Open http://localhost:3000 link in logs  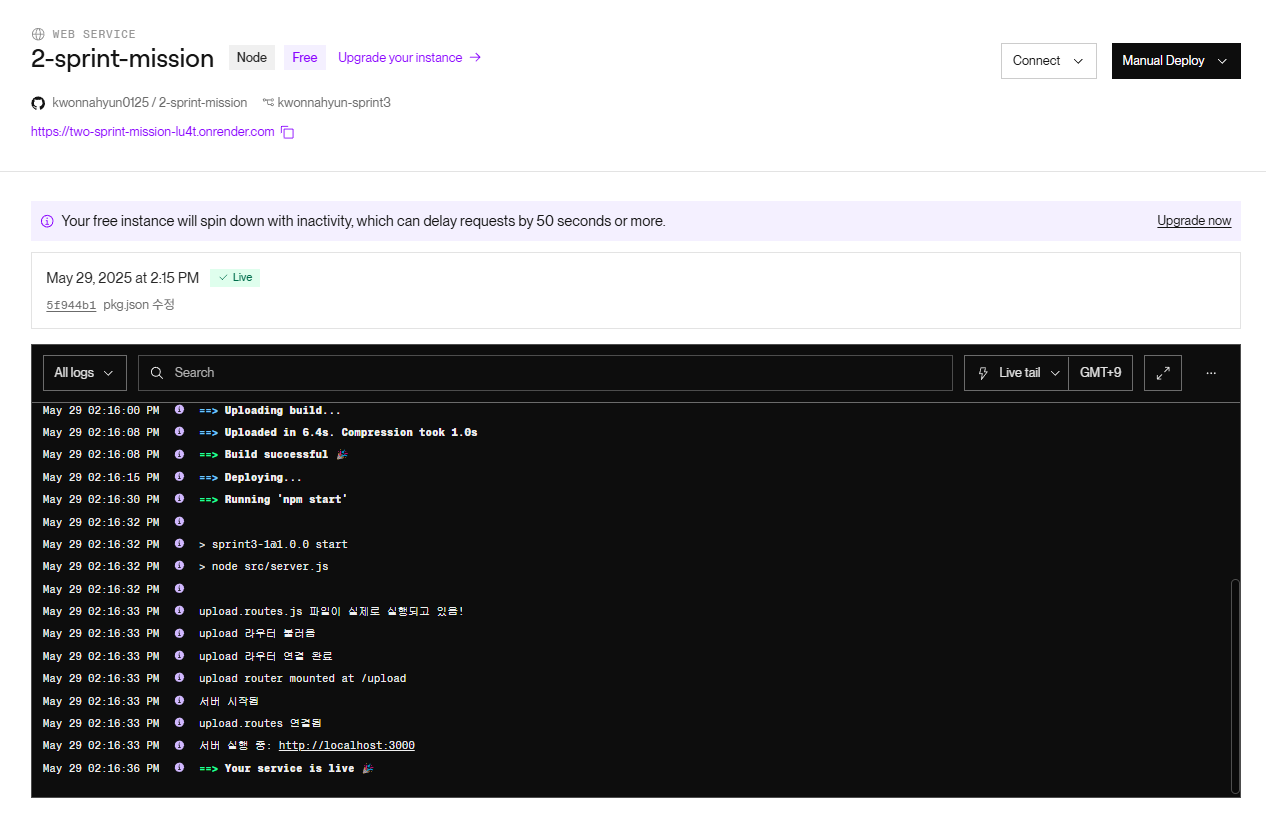tap(346, 745)
